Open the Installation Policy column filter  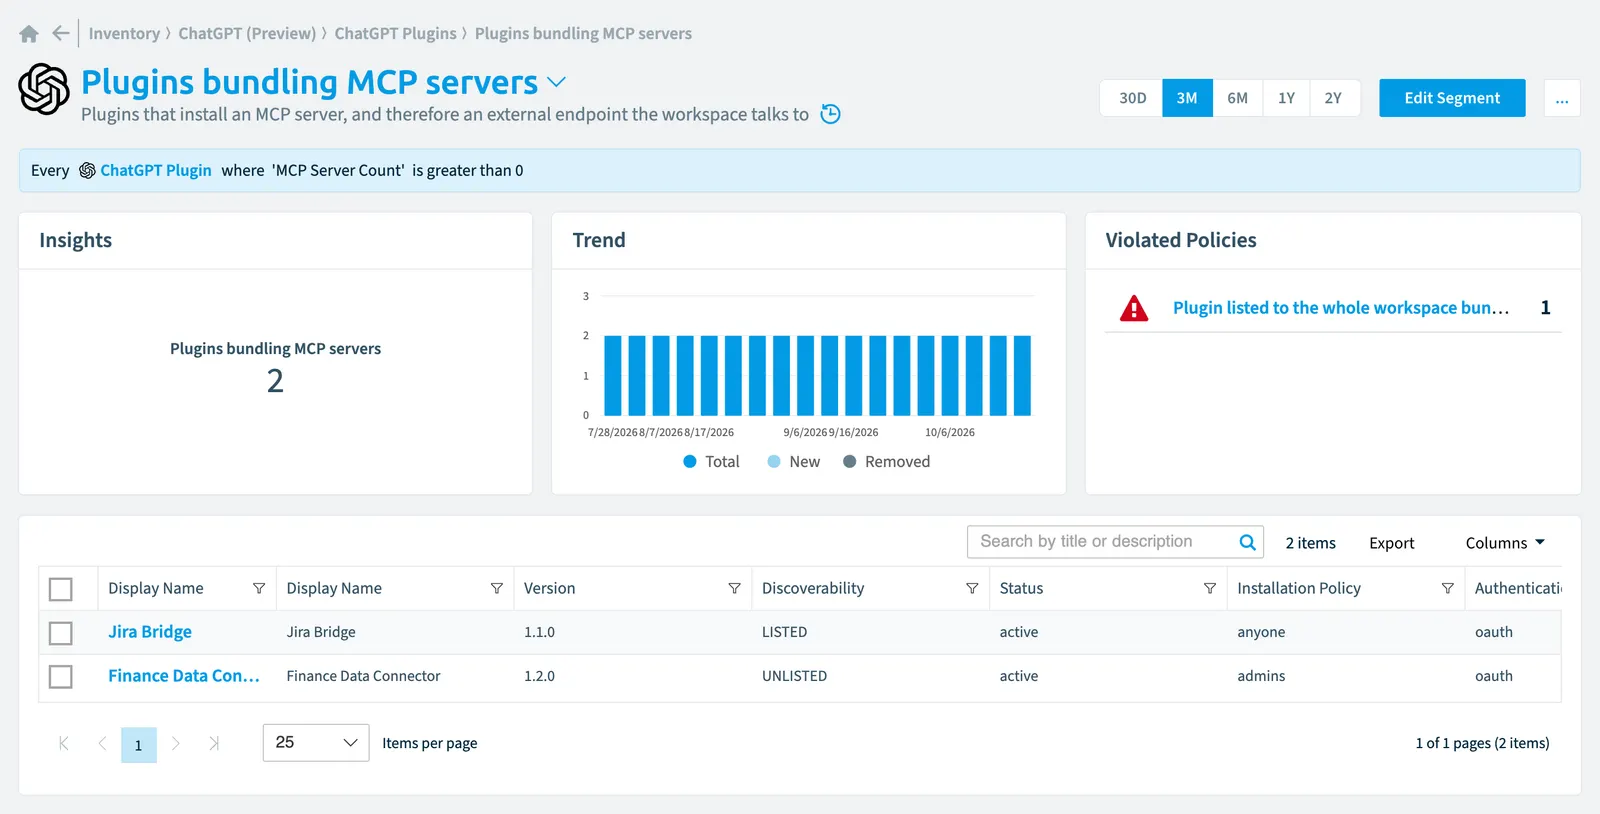pos(1447,589)
